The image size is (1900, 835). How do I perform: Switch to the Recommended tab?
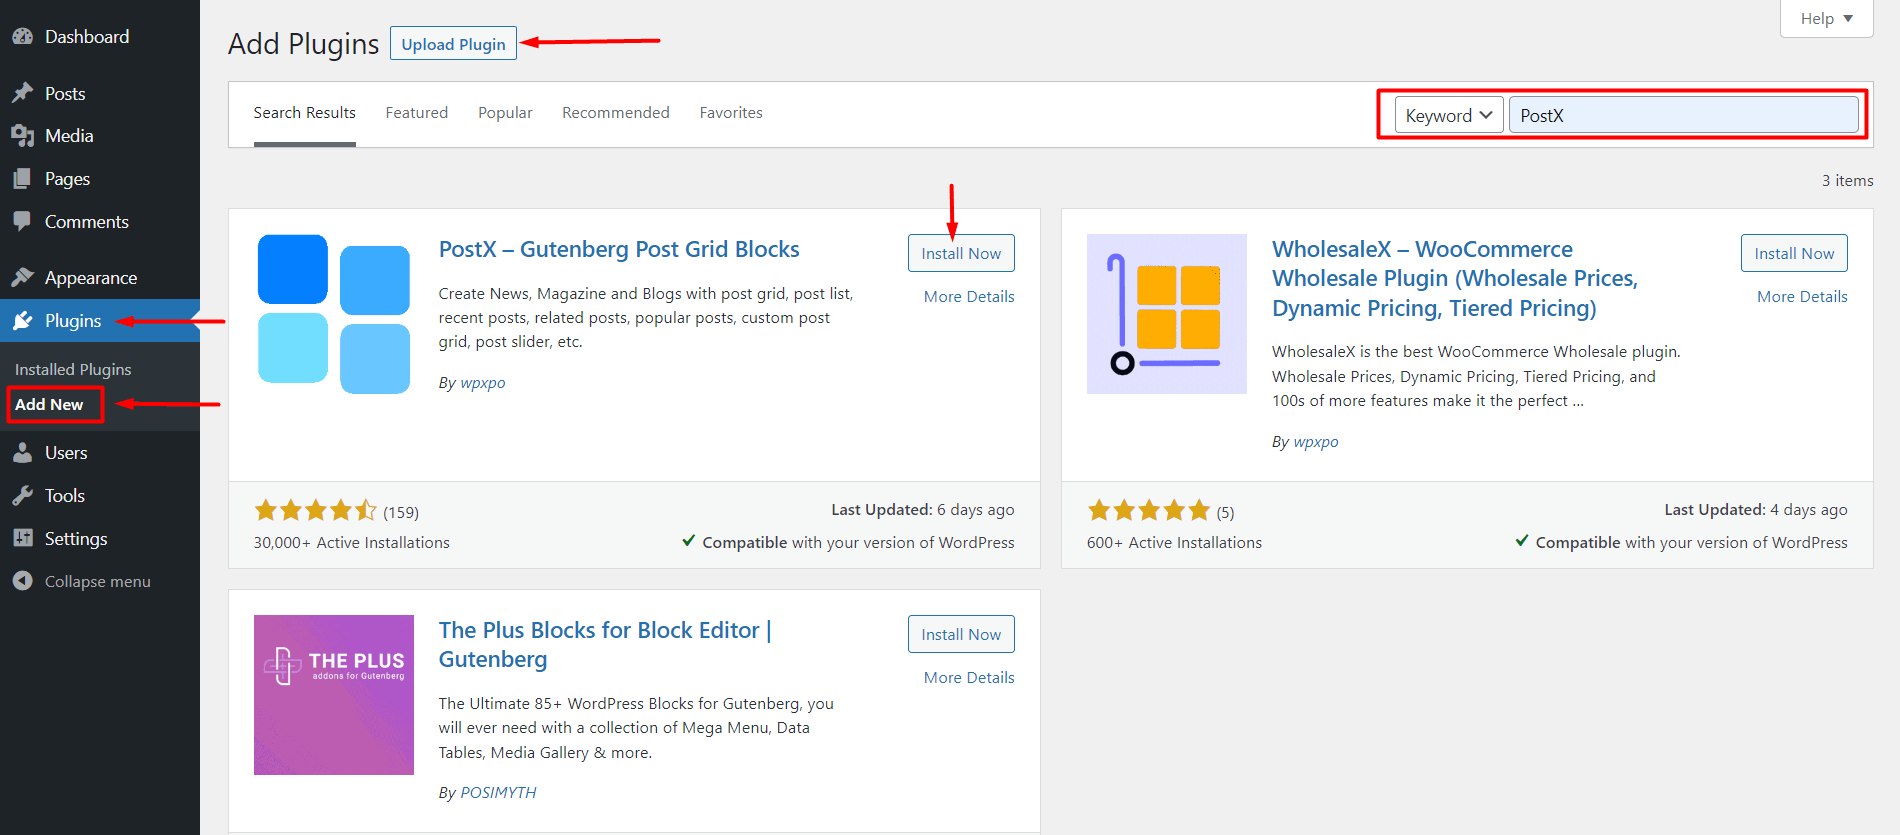coord(616,113)
